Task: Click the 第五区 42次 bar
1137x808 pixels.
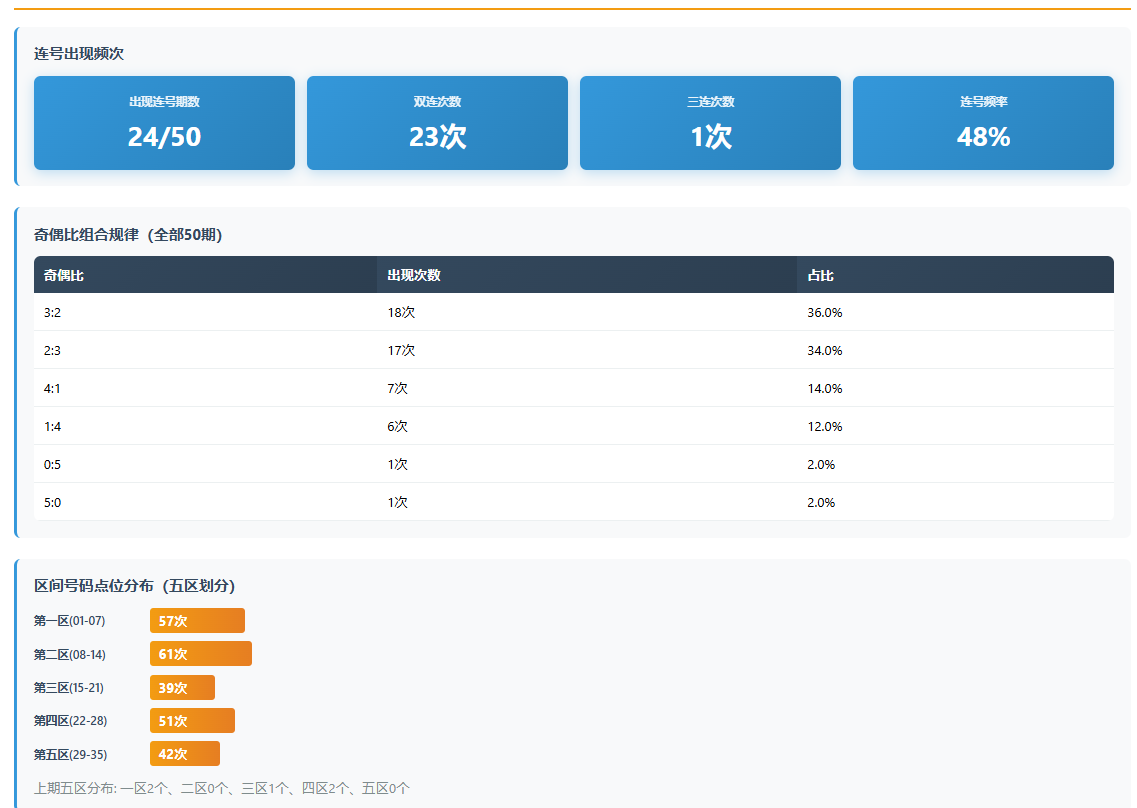Action: [x=185, y=754]
